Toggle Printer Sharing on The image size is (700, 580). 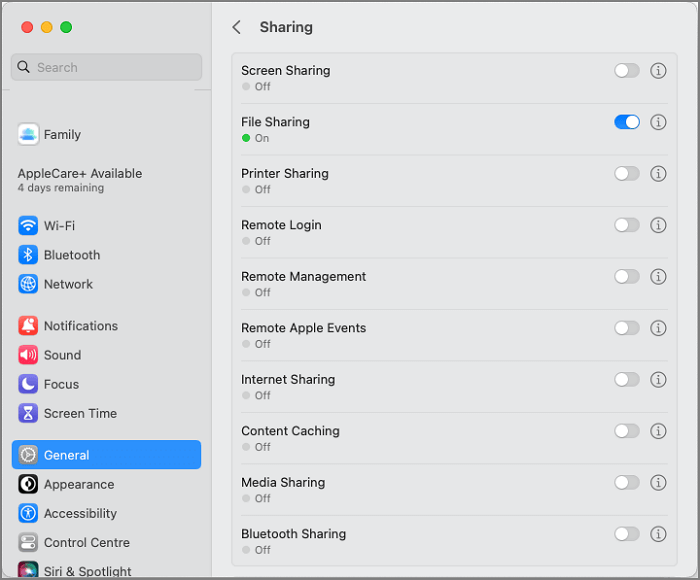pyautogui.click(x=627, y=173)
